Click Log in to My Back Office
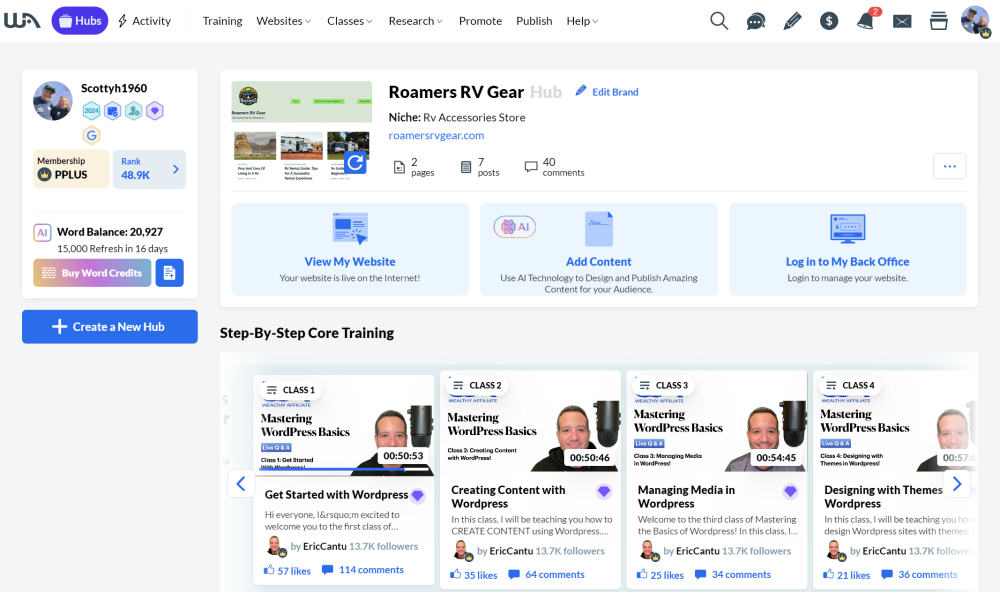 point(848,249)
